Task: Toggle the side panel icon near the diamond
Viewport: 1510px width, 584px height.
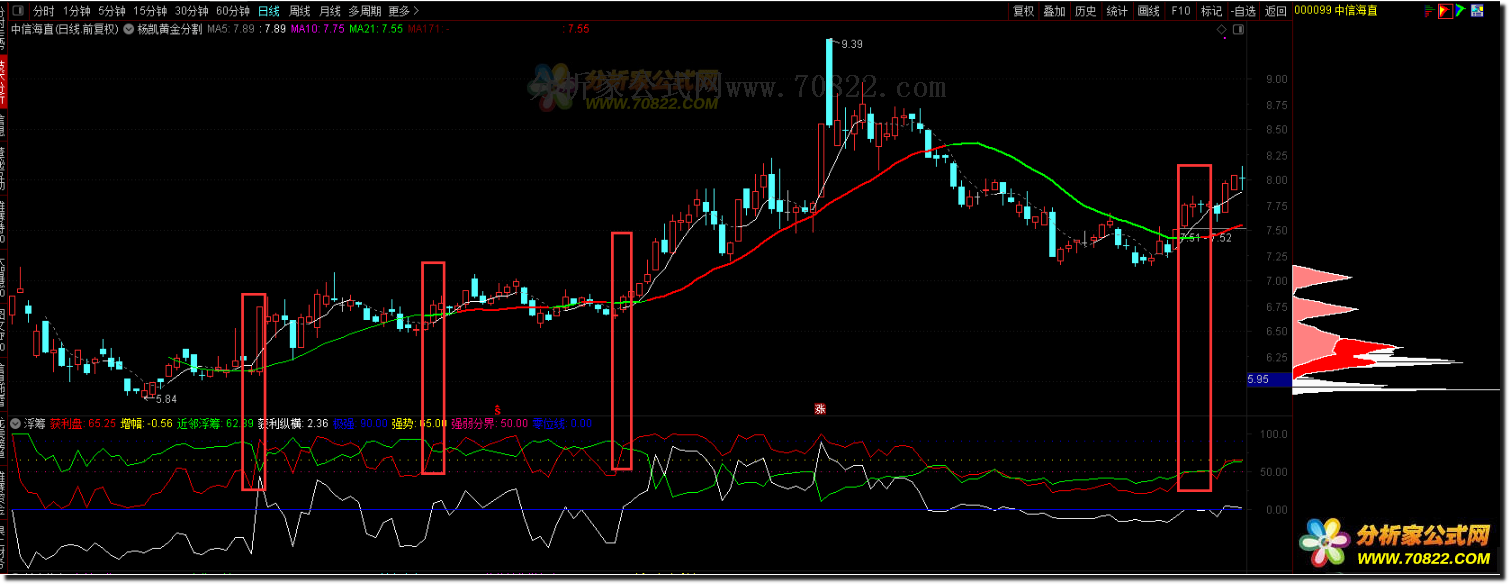Action: point(1239,30)
